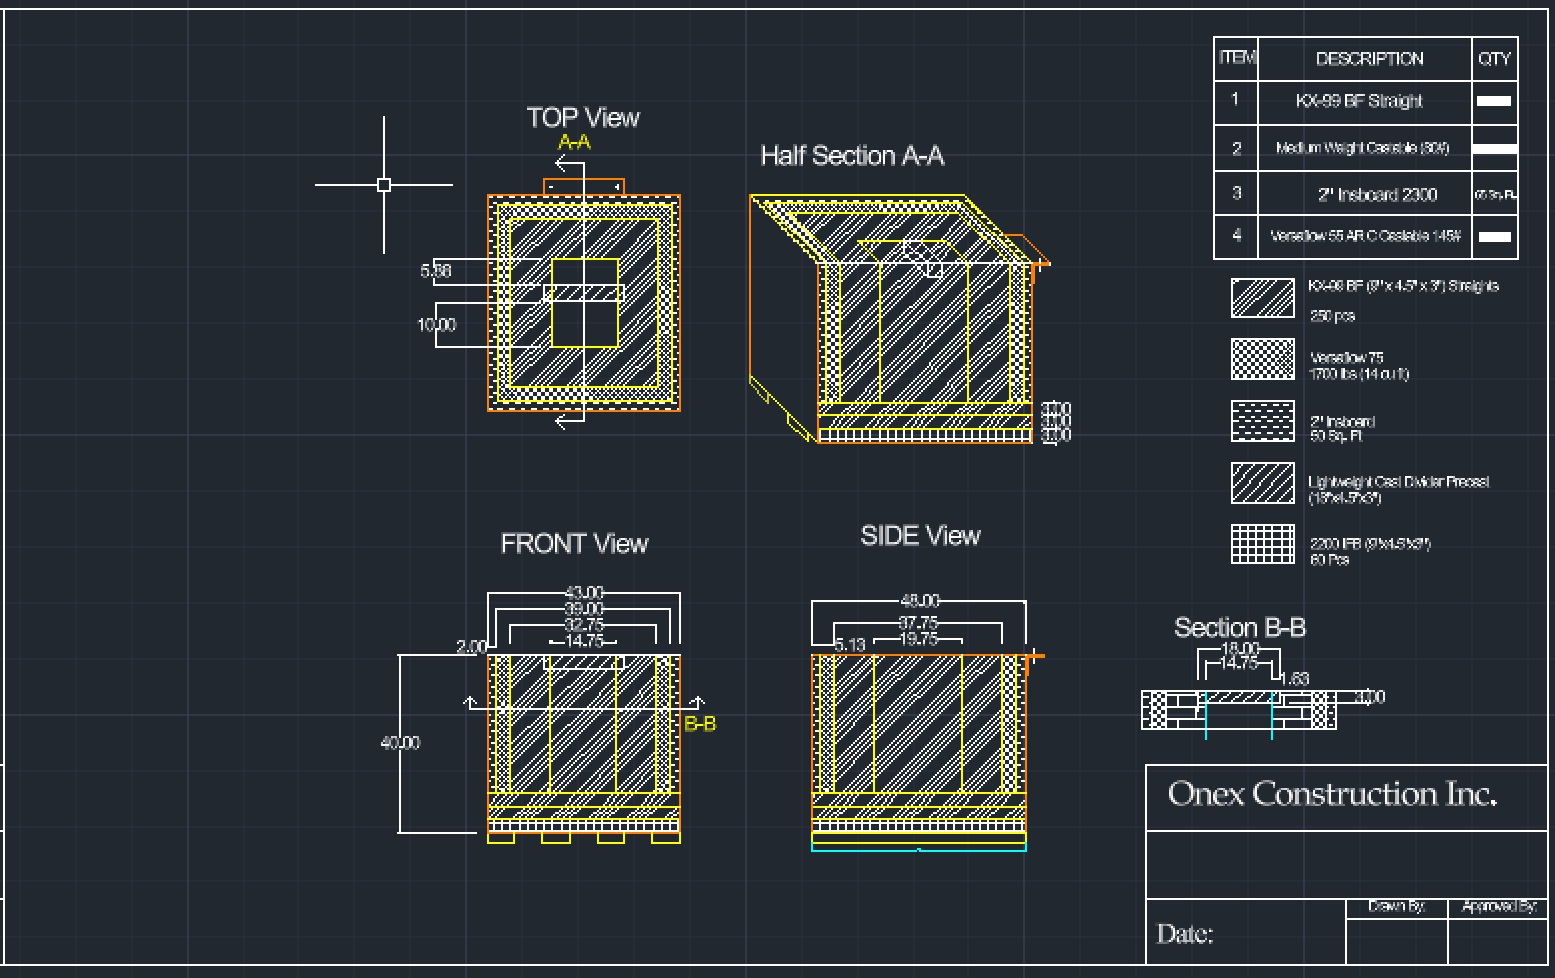Select the 48.00 dimension in the Side view
Screen dimensions: 1555x978
(x=920, y=601)
